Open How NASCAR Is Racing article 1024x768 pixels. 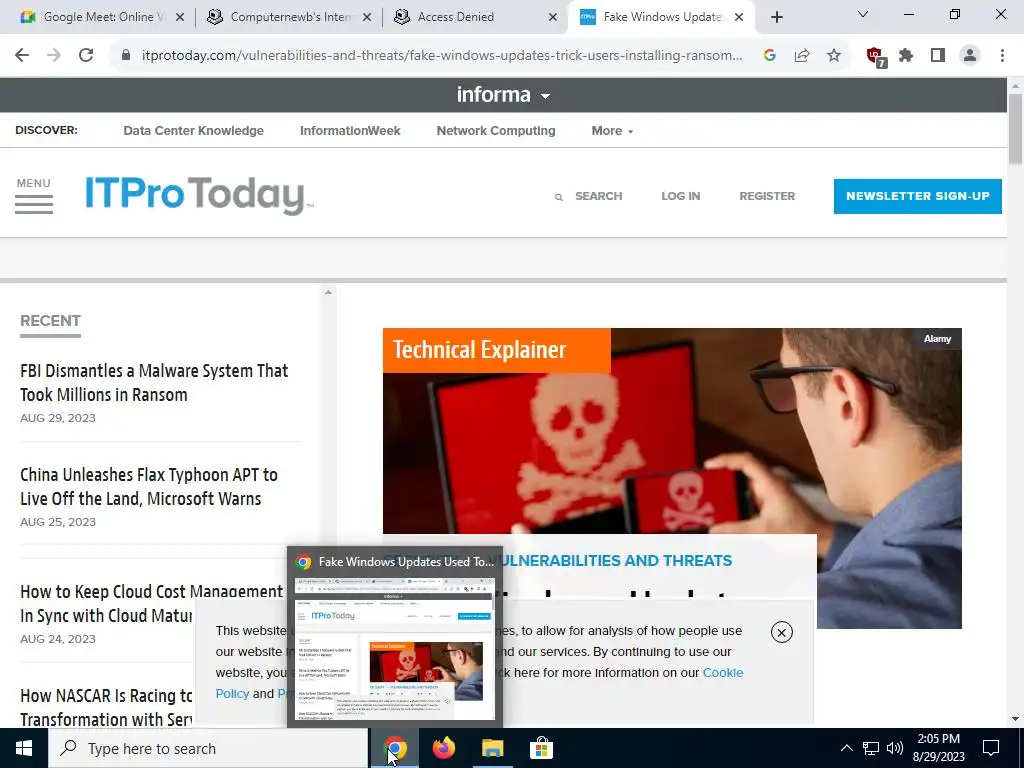(x=106, y=707)
